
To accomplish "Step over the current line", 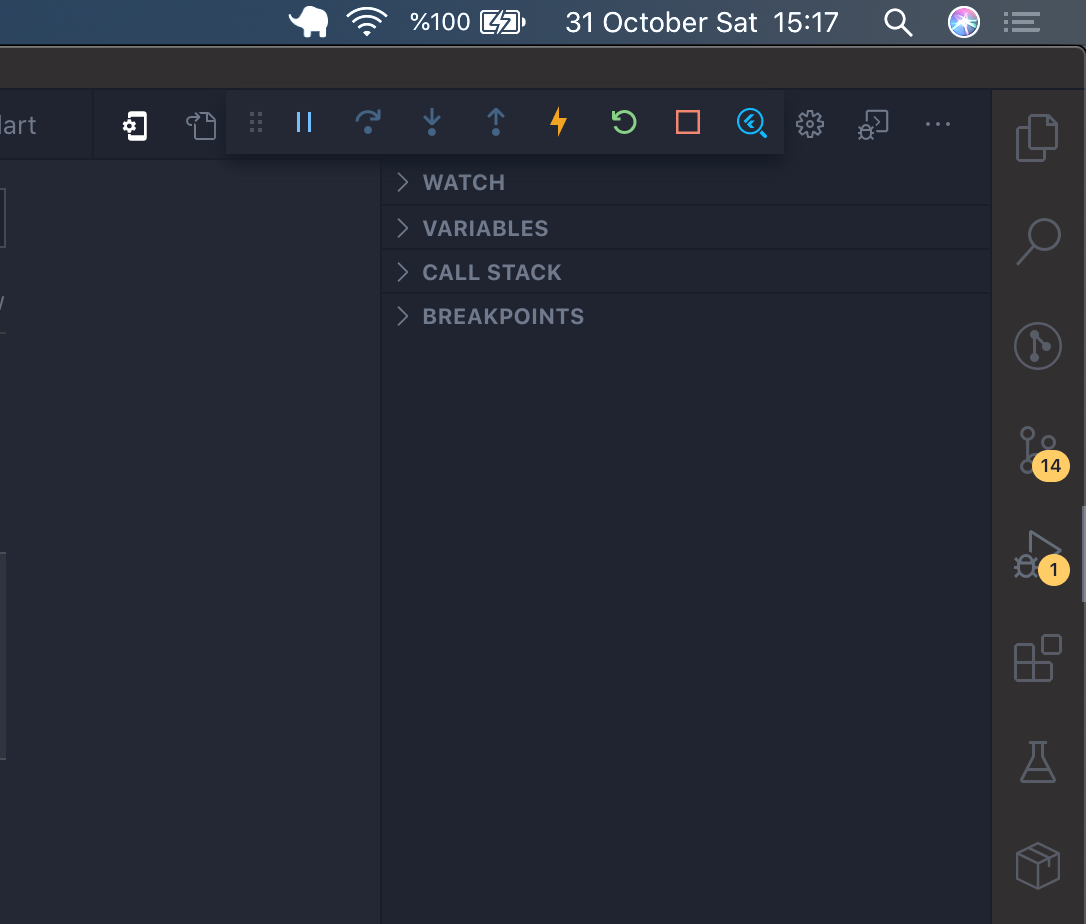I will [x=367, y=123].
